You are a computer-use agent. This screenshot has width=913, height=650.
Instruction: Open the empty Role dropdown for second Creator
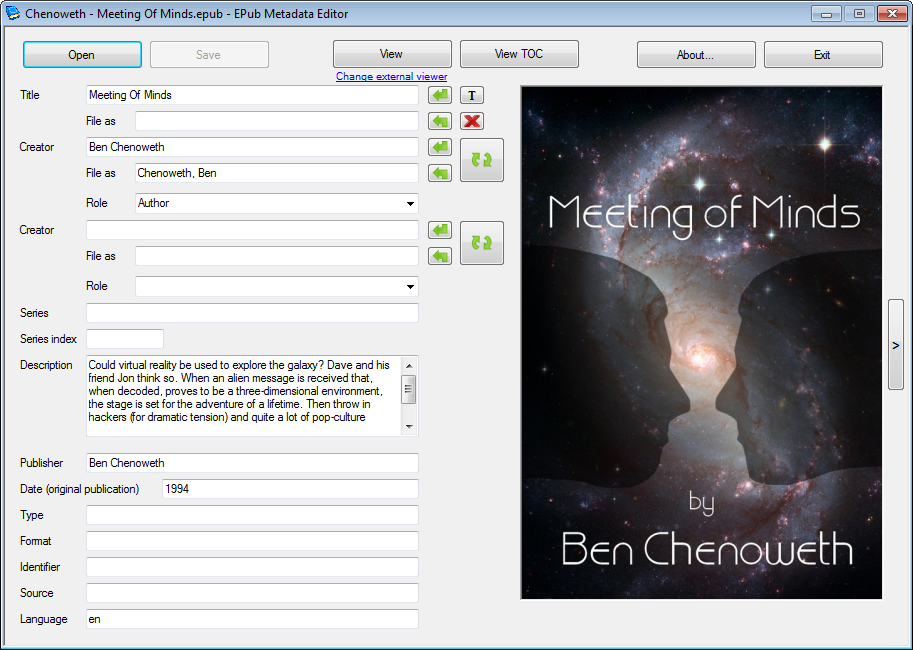click(x=277, y=286)
